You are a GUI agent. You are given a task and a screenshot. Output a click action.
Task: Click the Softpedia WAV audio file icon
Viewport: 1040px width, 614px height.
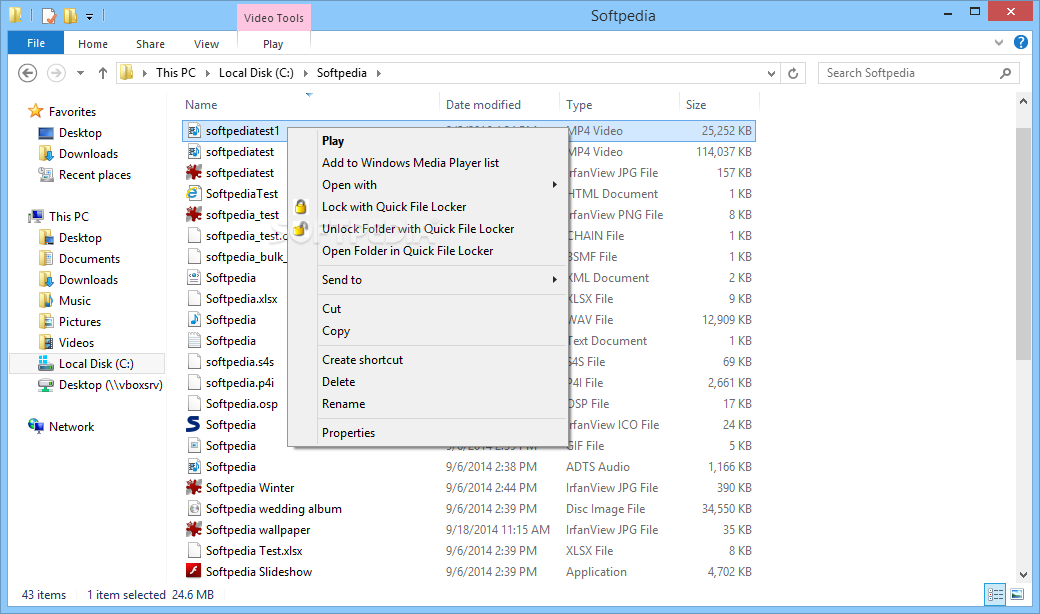pos(194,320)
